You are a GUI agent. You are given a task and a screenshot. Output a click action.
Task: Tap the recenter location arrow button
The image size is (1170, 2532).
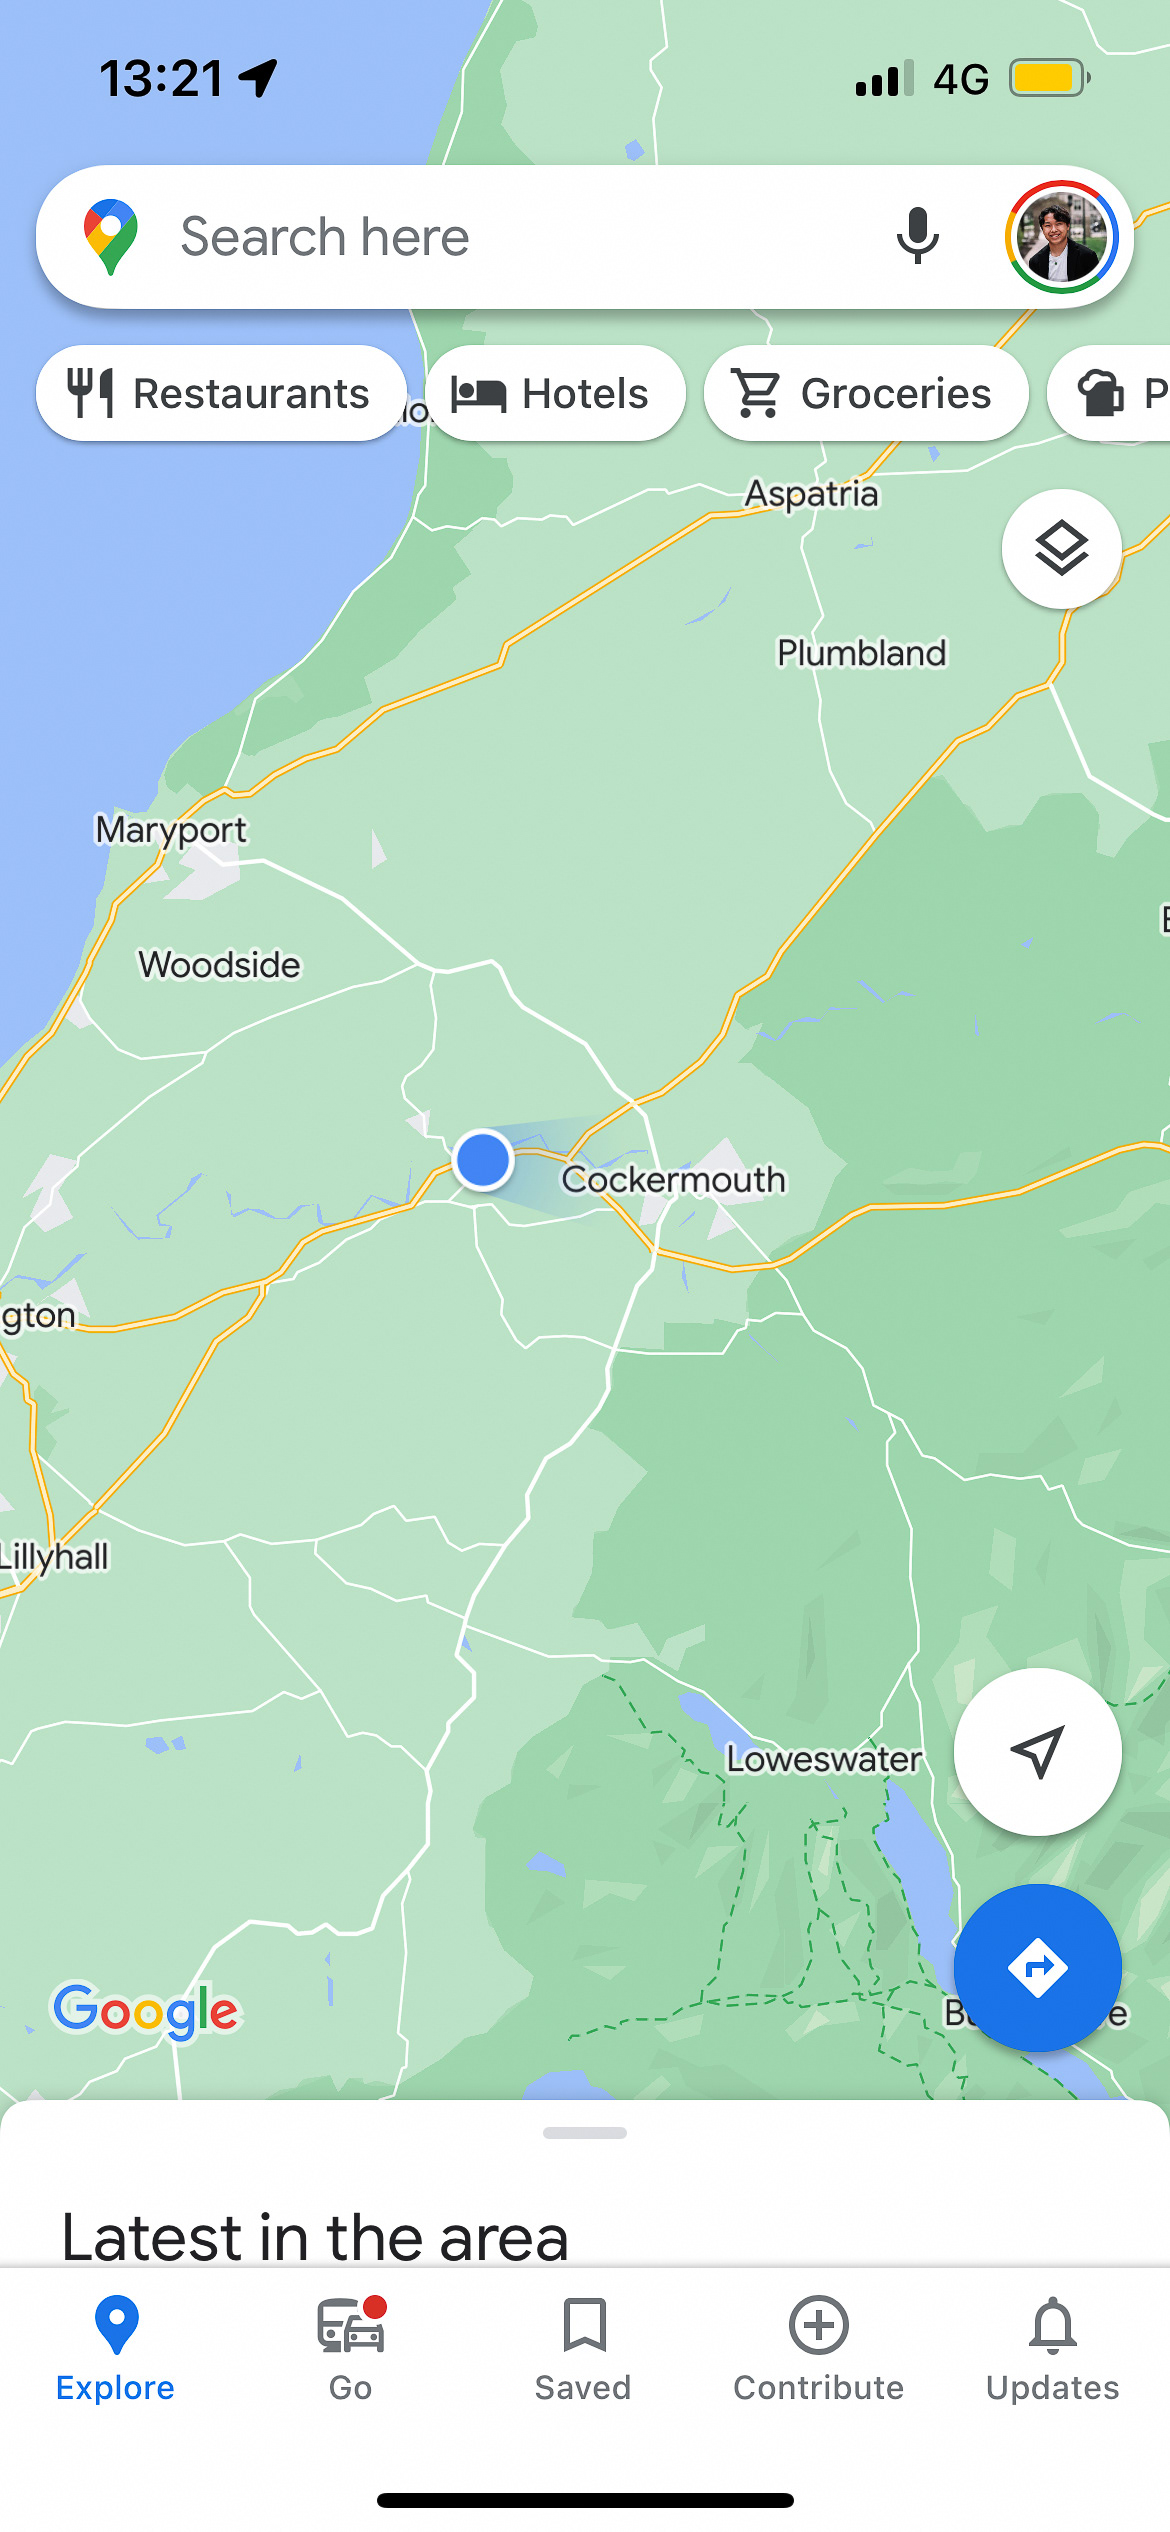tap(1037, 1751)
